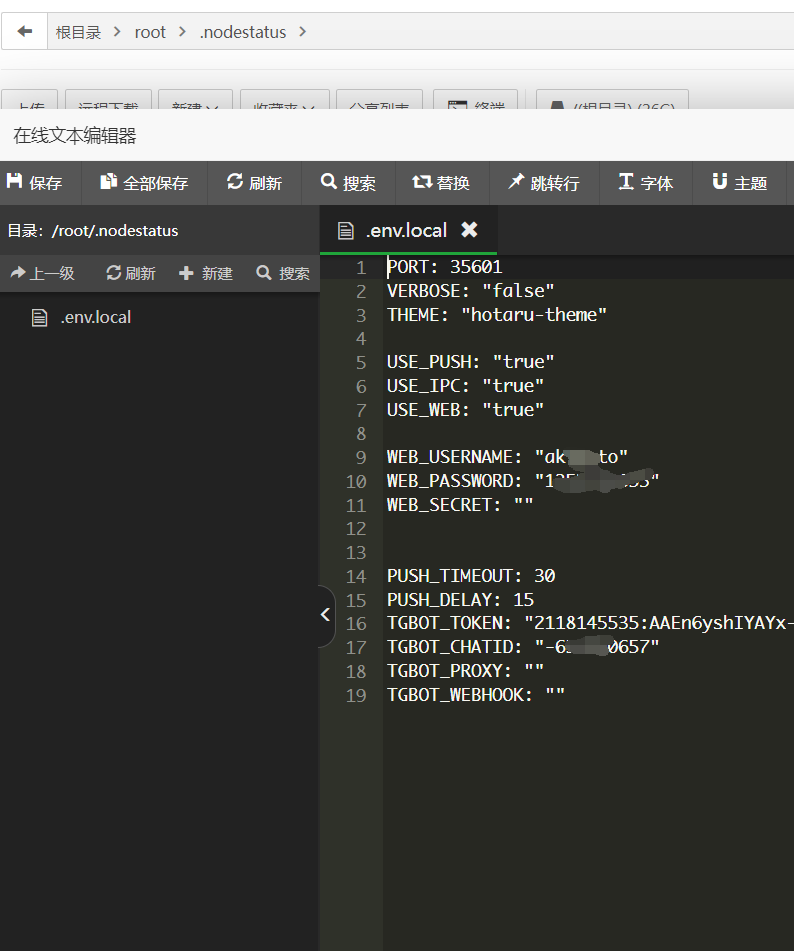Click the PORT: 35601 line
The height and width of the screenshot is (951, 794).
pyautogui.click(x=444, y=267)
